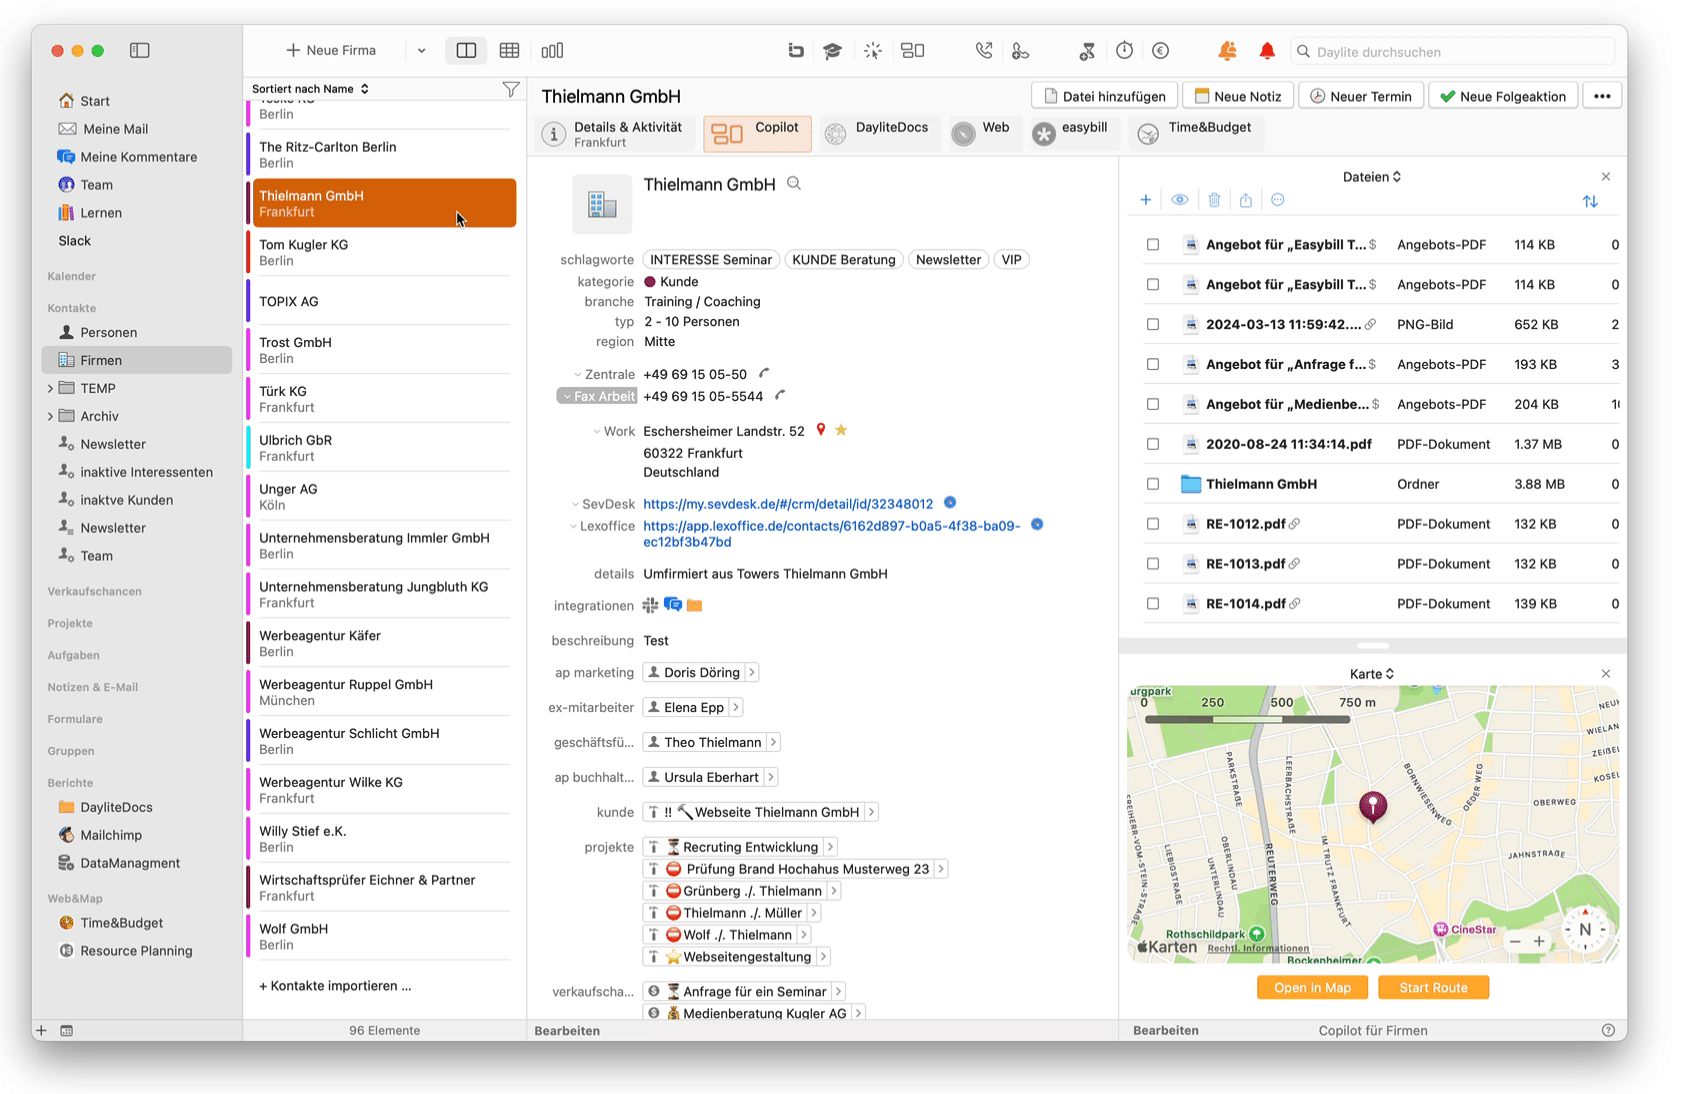
Task: Open the Neue Firma dropdown arrow
Action: [421, 51]
